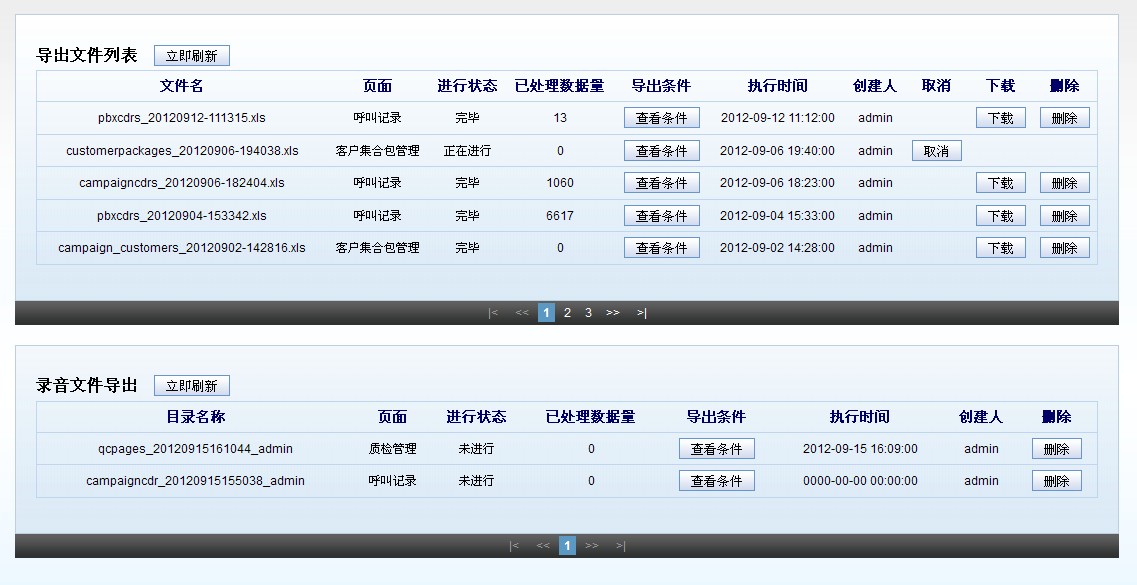Screen dimensions: 1137x585
Task: Jump to next page in export file list
Action: pos(613,313)
